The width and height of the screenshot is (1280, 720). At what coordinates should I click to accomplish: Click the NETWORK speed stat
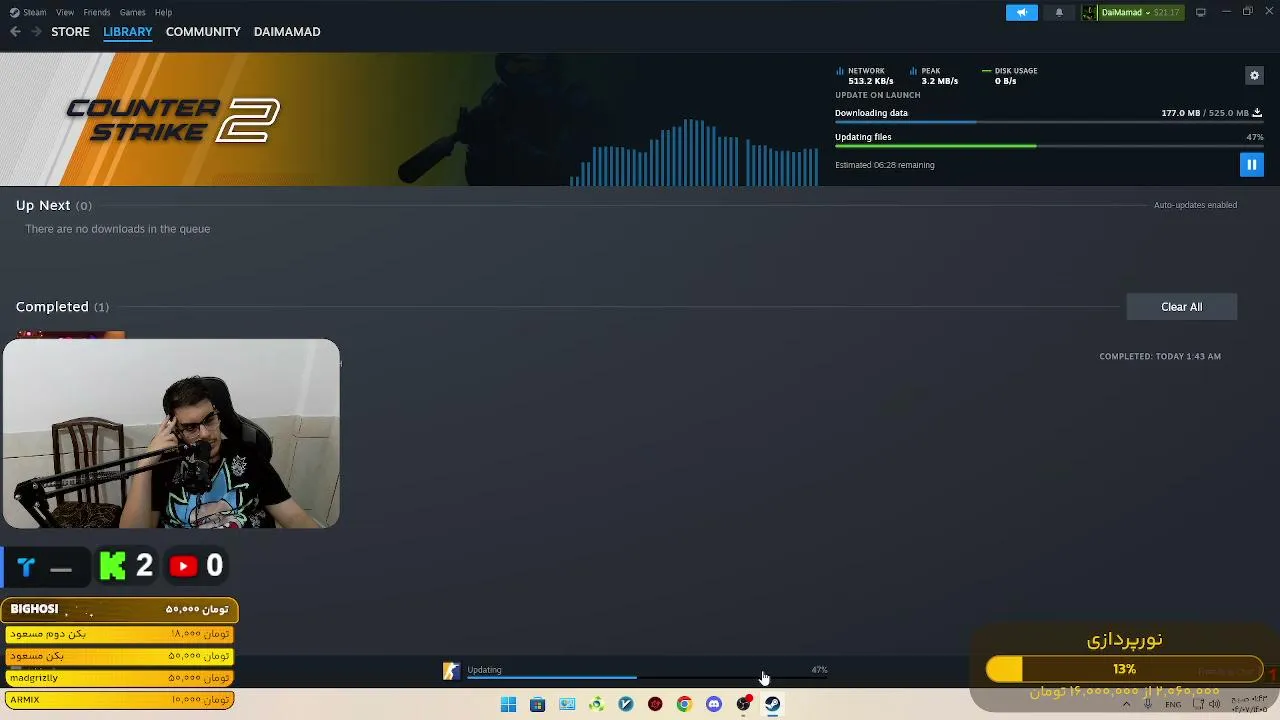pyautogui.click(x=865, y=76)
